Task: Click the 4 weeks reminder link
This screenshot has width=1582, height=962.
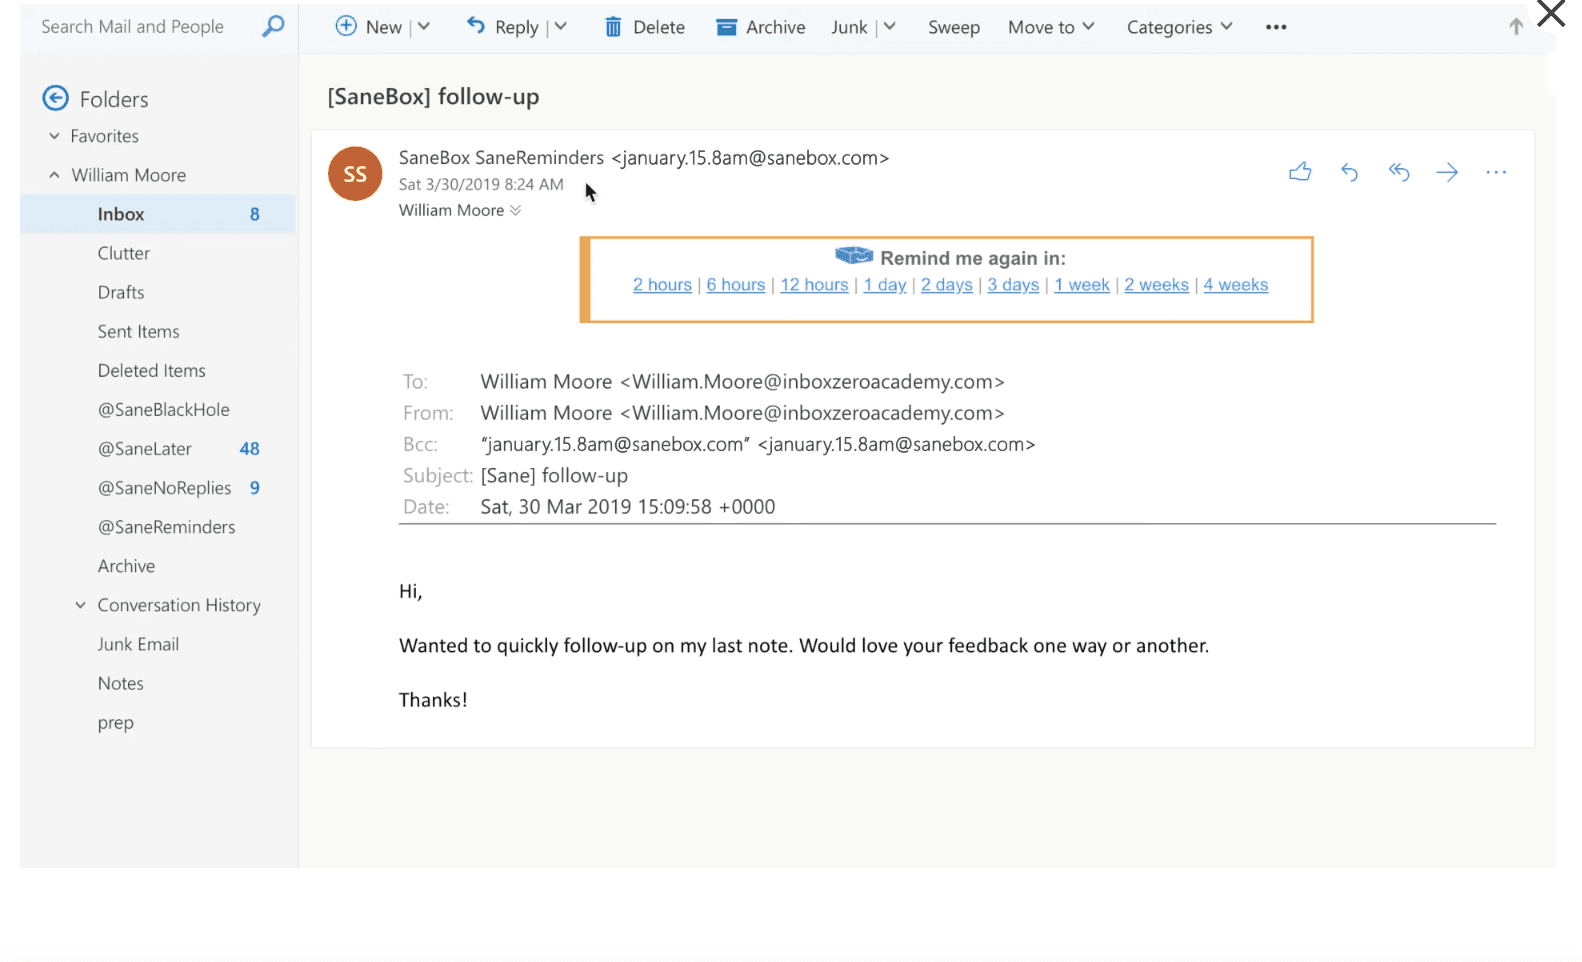Action: (x=1236, y=285)
